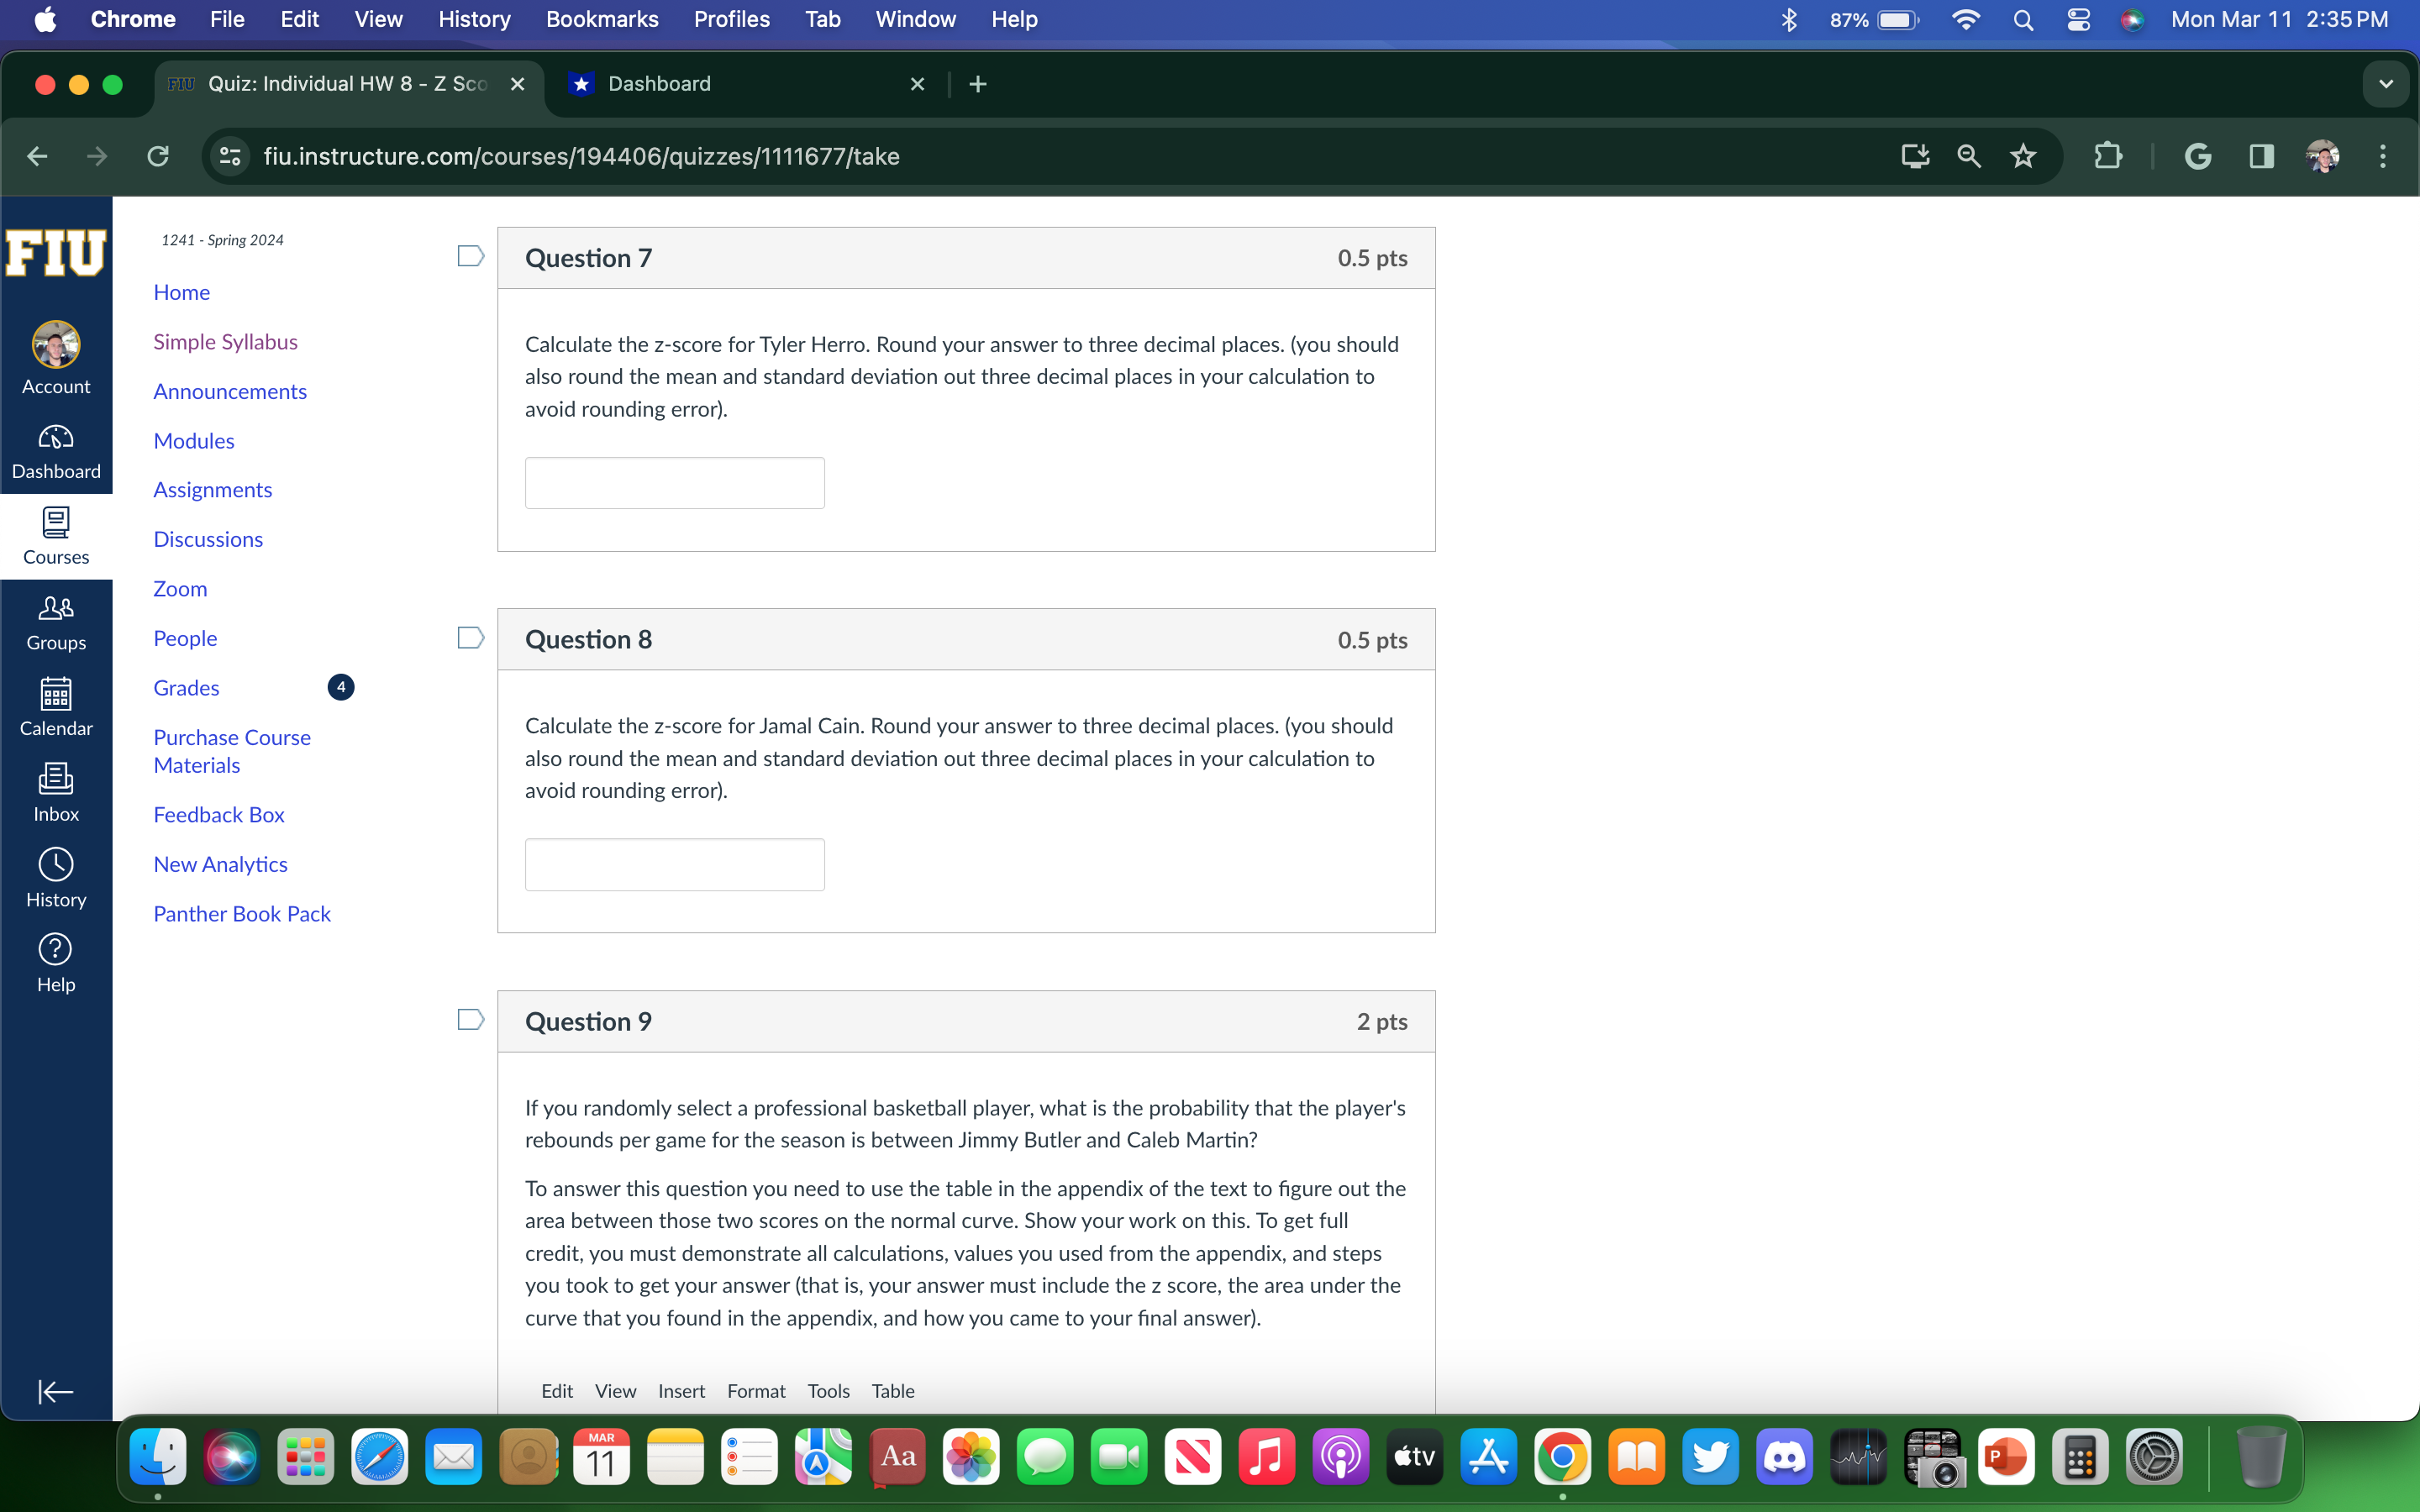Open the editor's Insert menu

681,1390
